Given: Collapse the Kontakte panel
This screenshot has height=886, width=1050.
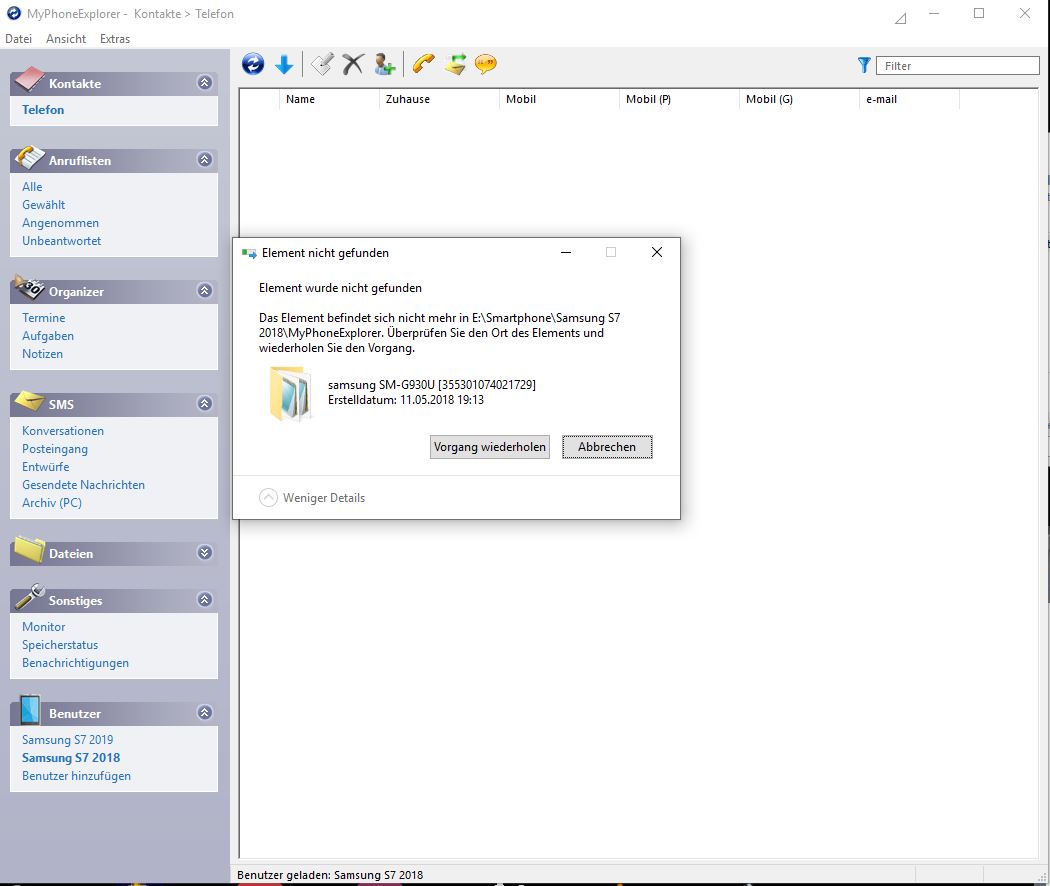Looking at the screenshot, I should (205, 82).
